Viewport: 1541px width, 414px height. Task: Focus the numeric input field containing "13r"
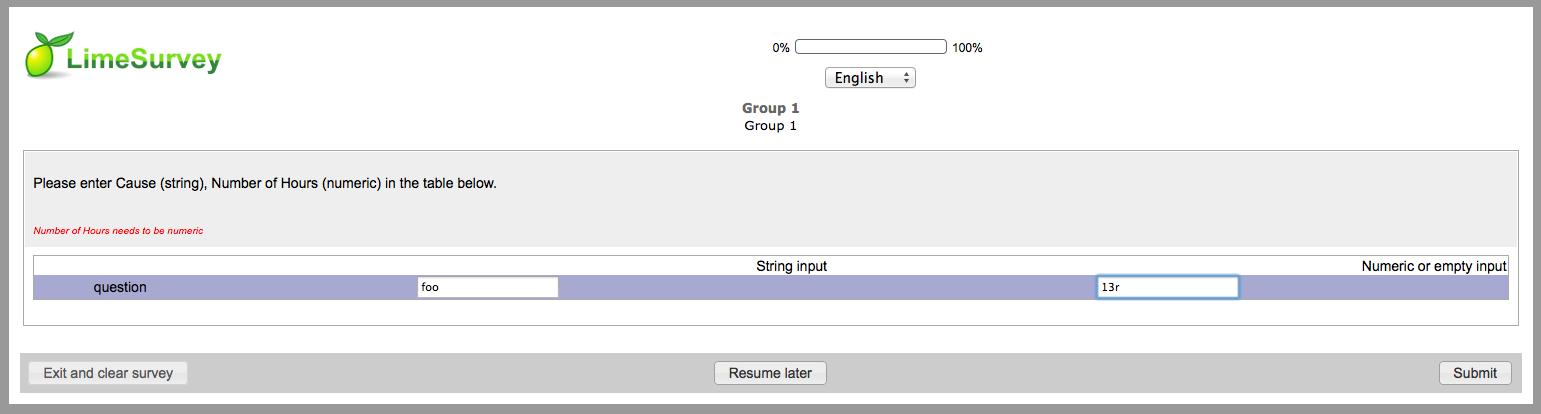(1167, 287)
